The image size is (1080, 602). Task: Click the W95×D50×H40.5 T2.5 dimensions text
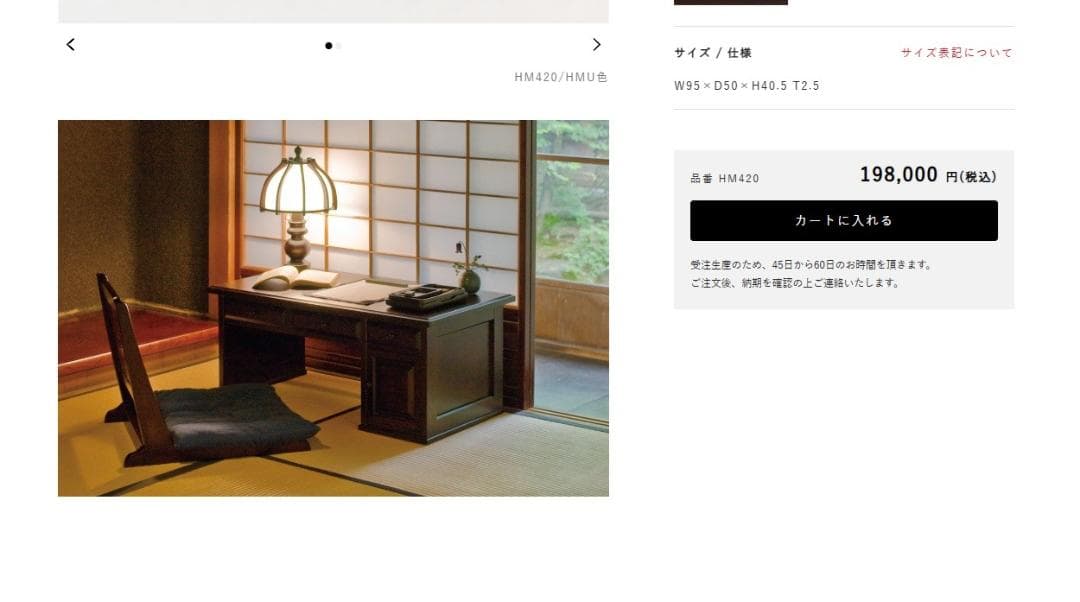click(x=747, y=86)
